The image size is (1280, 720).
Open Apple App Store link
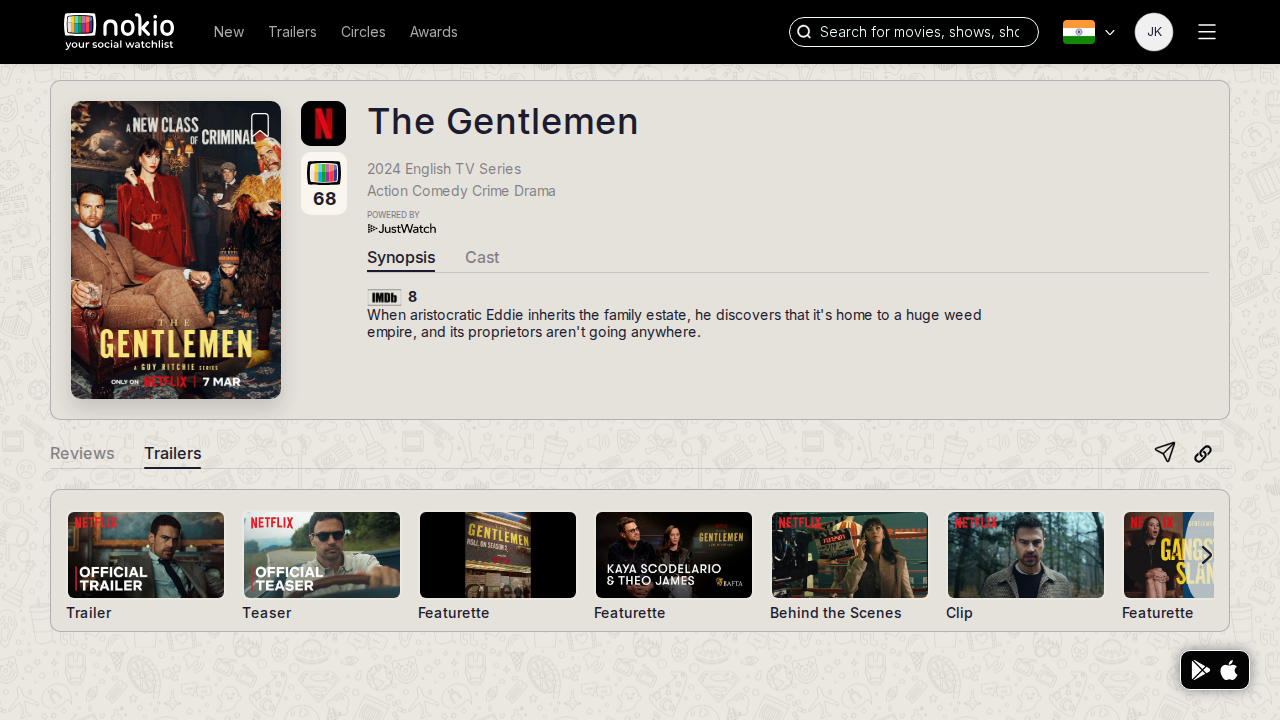tap(1229, 670)
